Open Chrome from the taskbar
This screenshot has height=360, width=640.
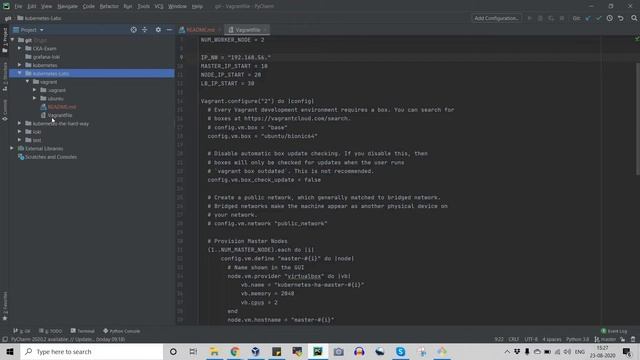tap(235, 351)
